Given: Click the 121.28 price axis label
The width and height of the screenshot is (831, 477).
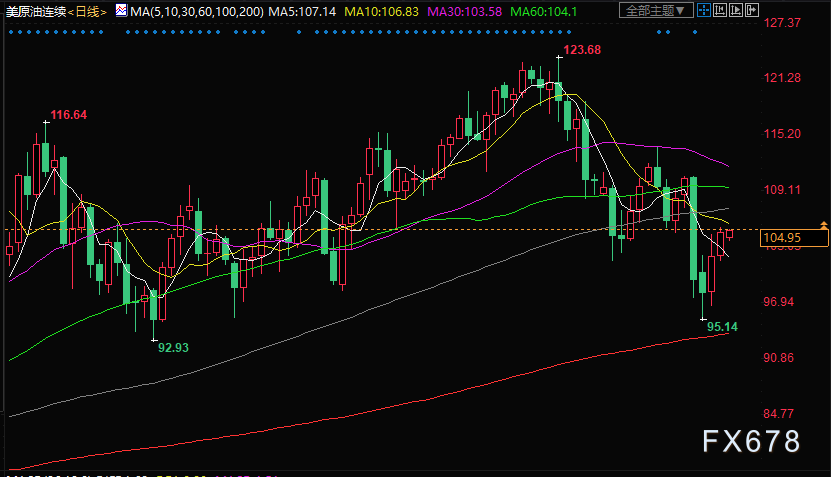Looking at the screenshot, I should tap(782, 78).
